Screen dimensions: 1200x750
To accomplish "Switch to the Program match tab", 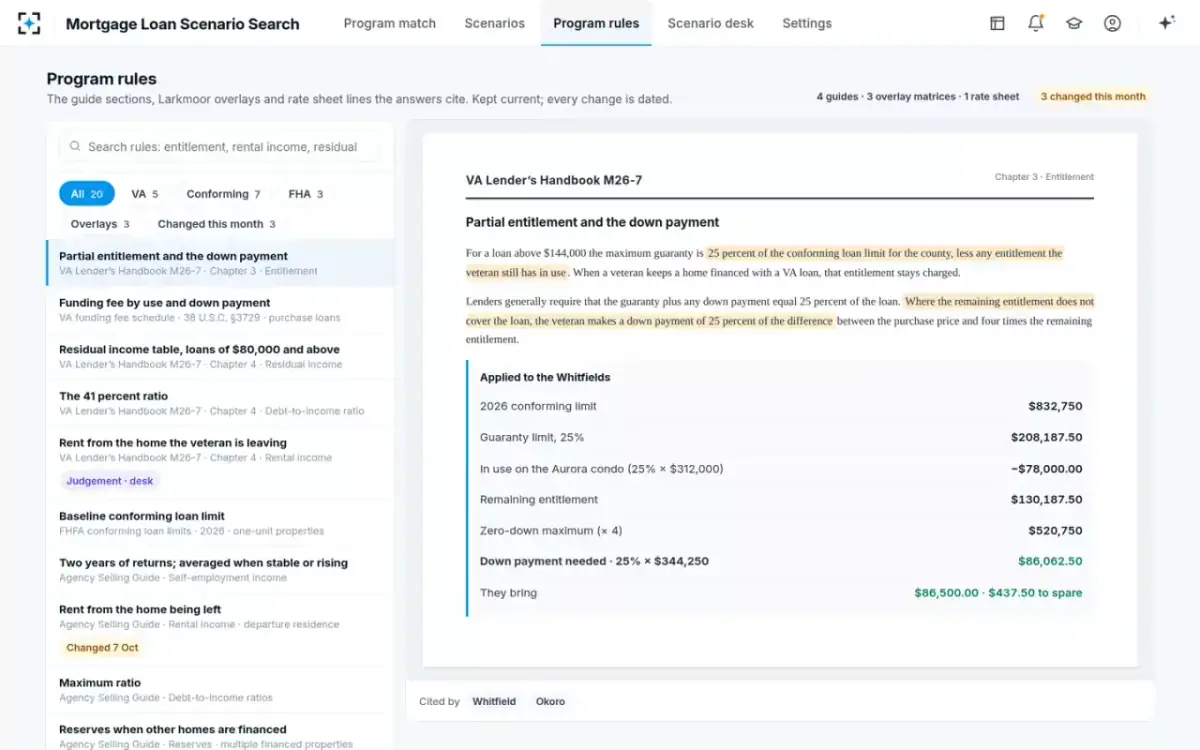I will 390,23.
